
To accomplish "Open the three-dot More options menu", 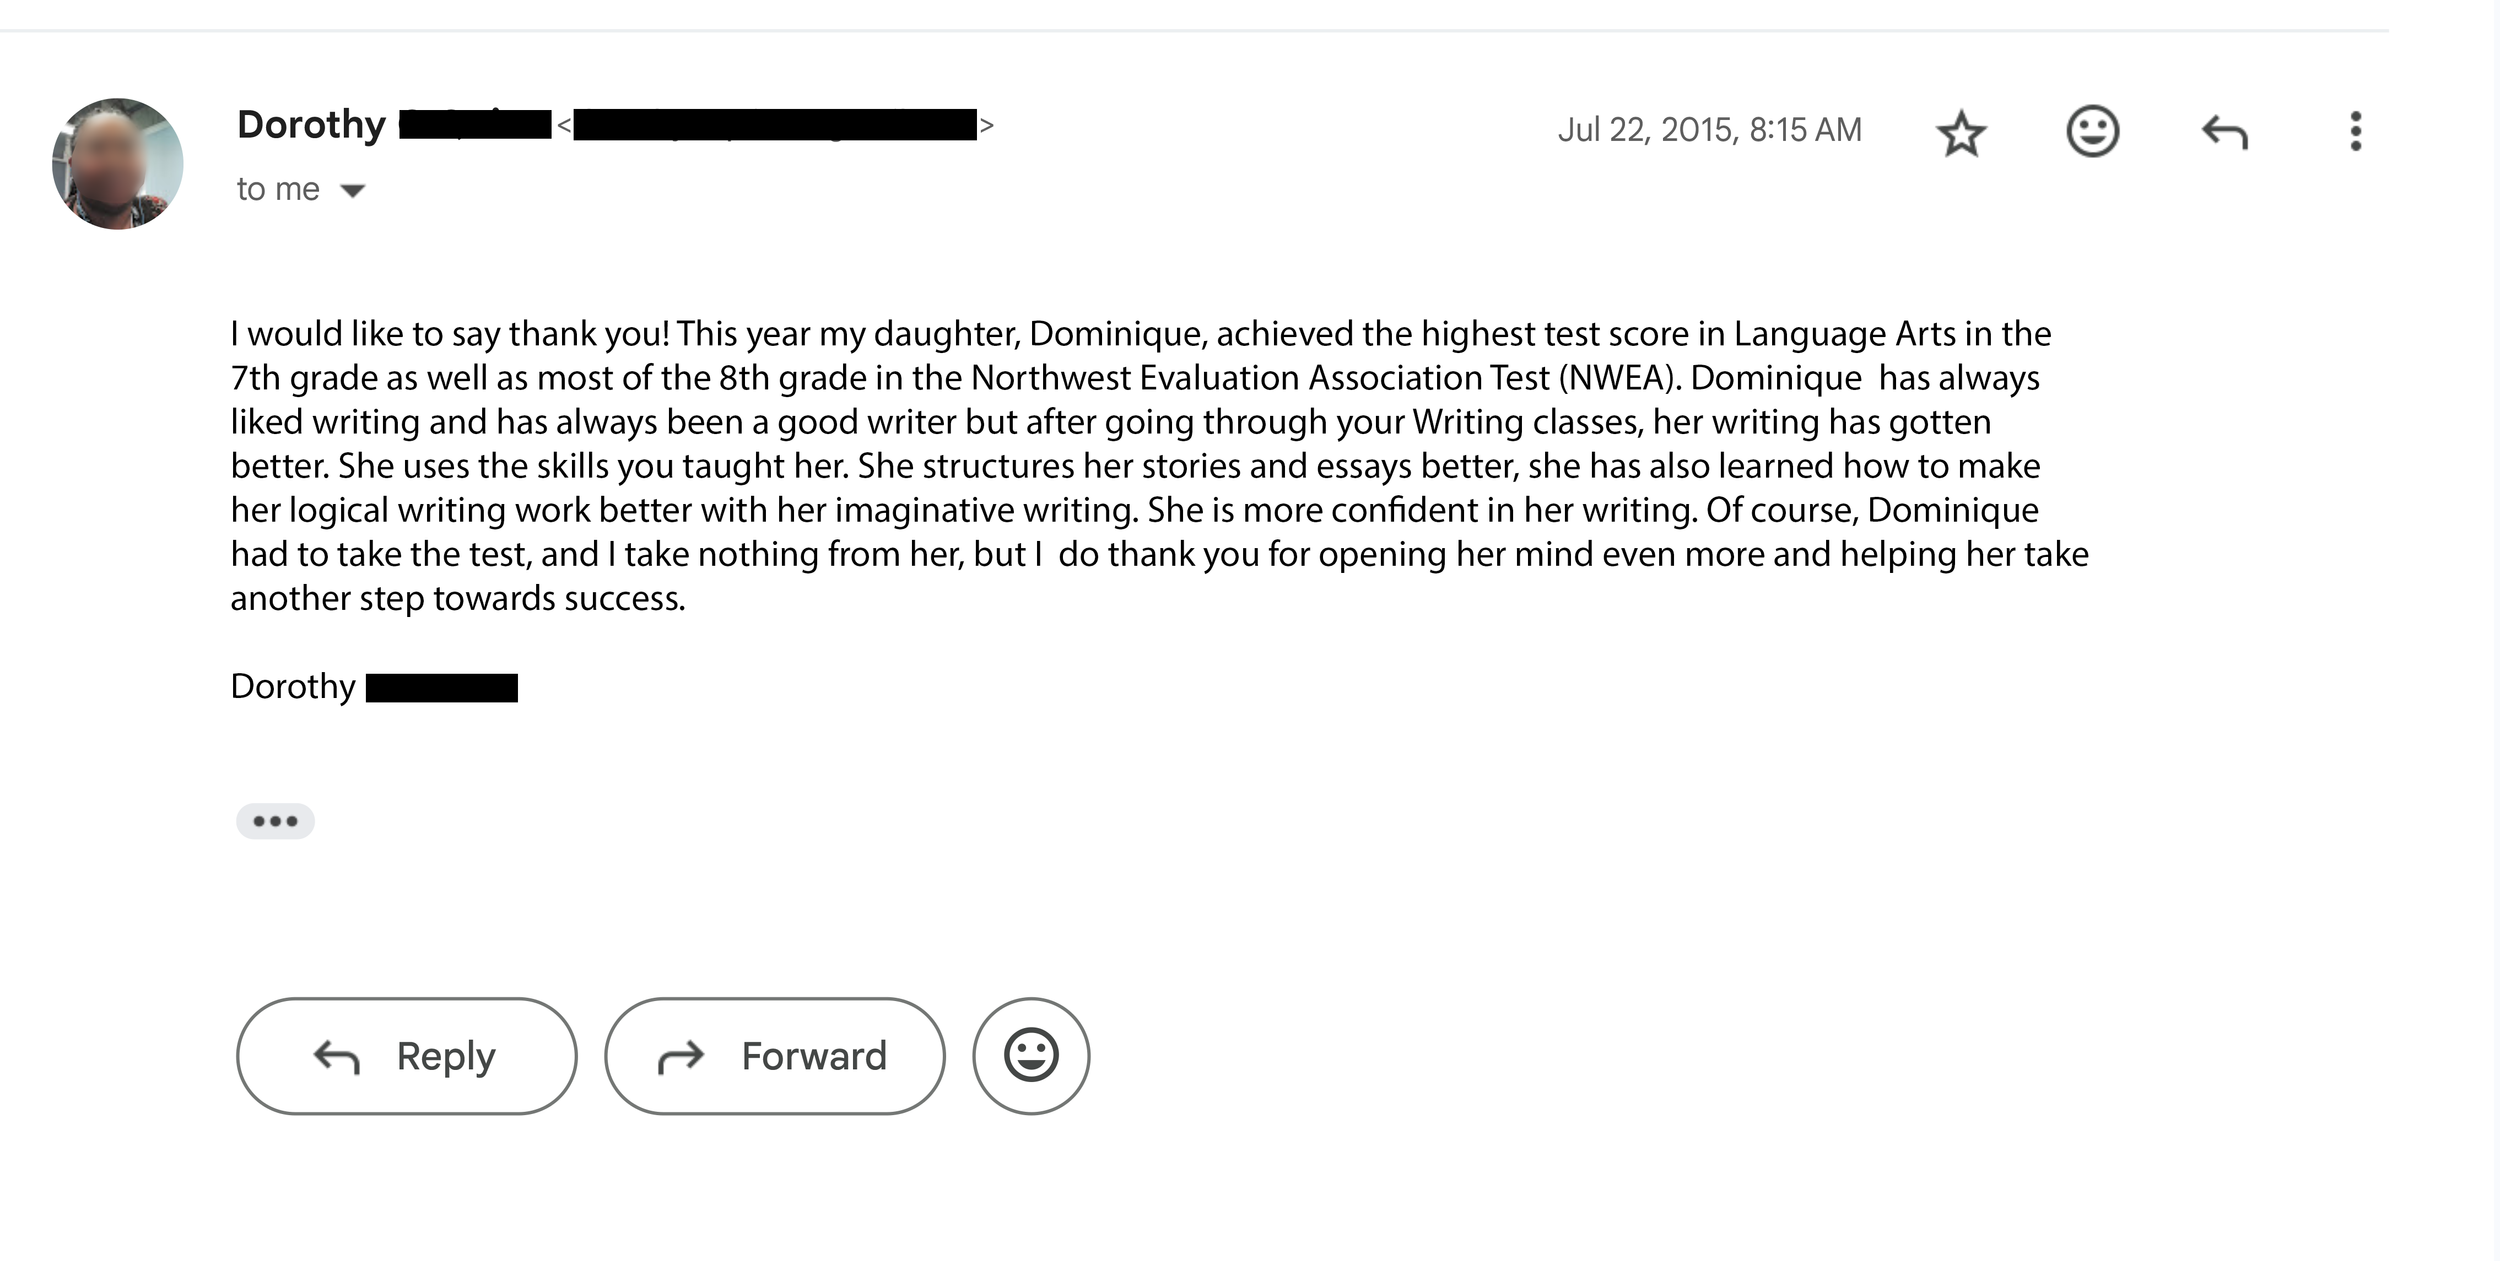I will pos(2356,131).
